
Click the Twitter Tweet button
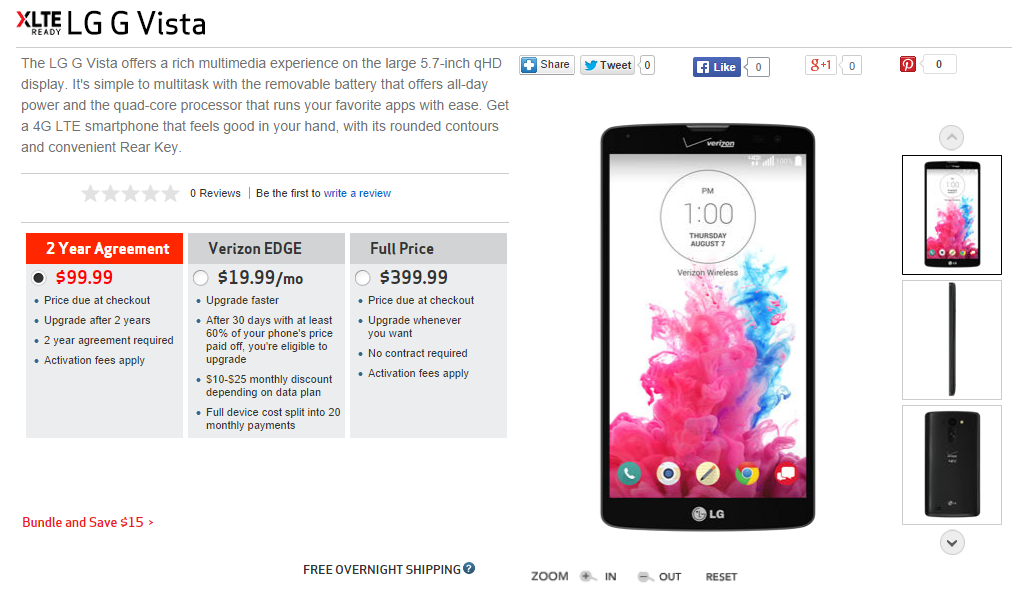click(608, 65)
